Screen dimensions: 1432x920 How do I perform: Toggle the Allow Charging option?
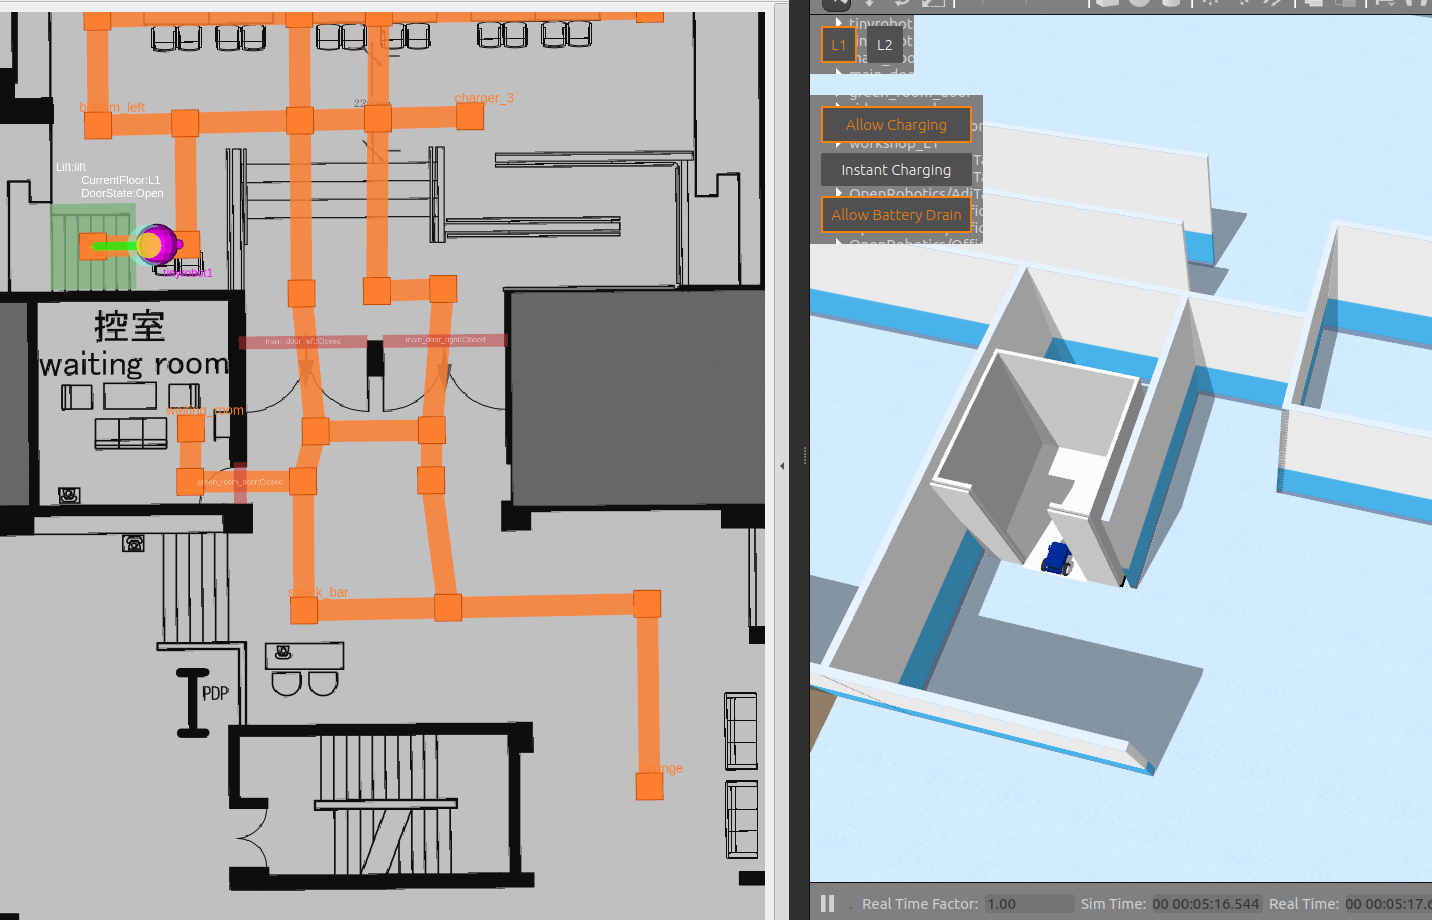coord(896,125)
